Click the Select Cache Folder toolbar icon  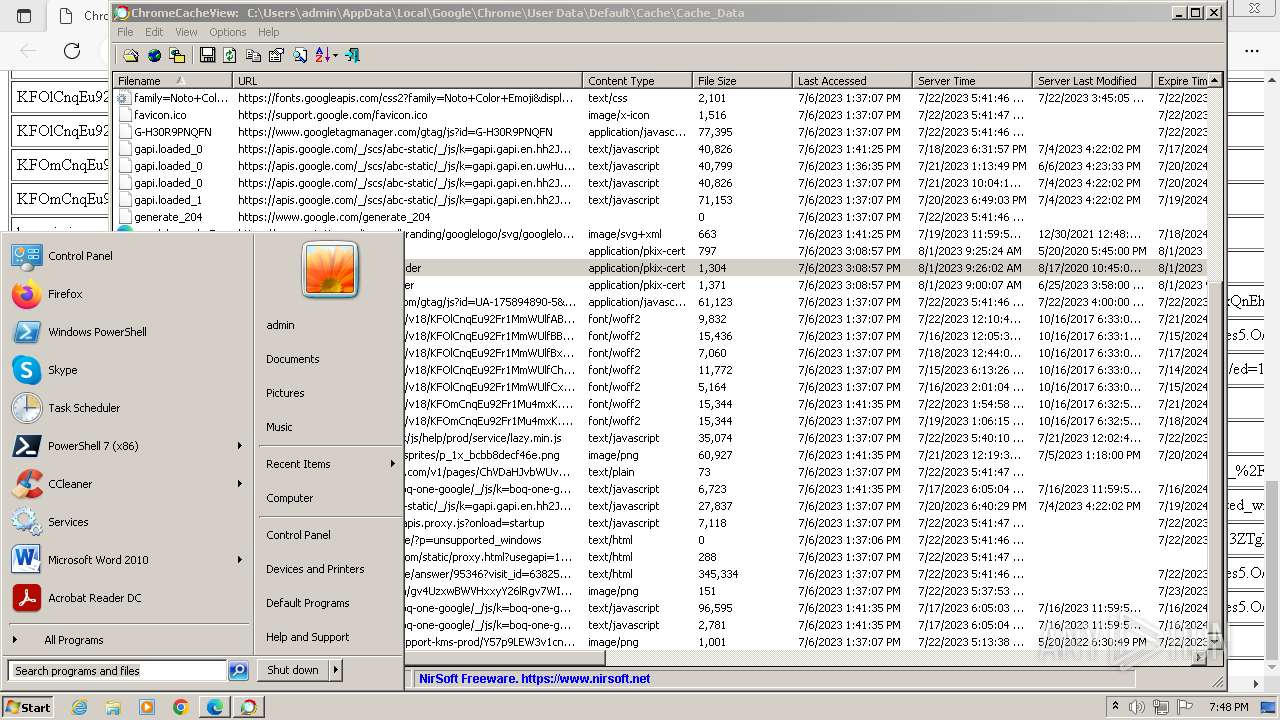[131, 56]
